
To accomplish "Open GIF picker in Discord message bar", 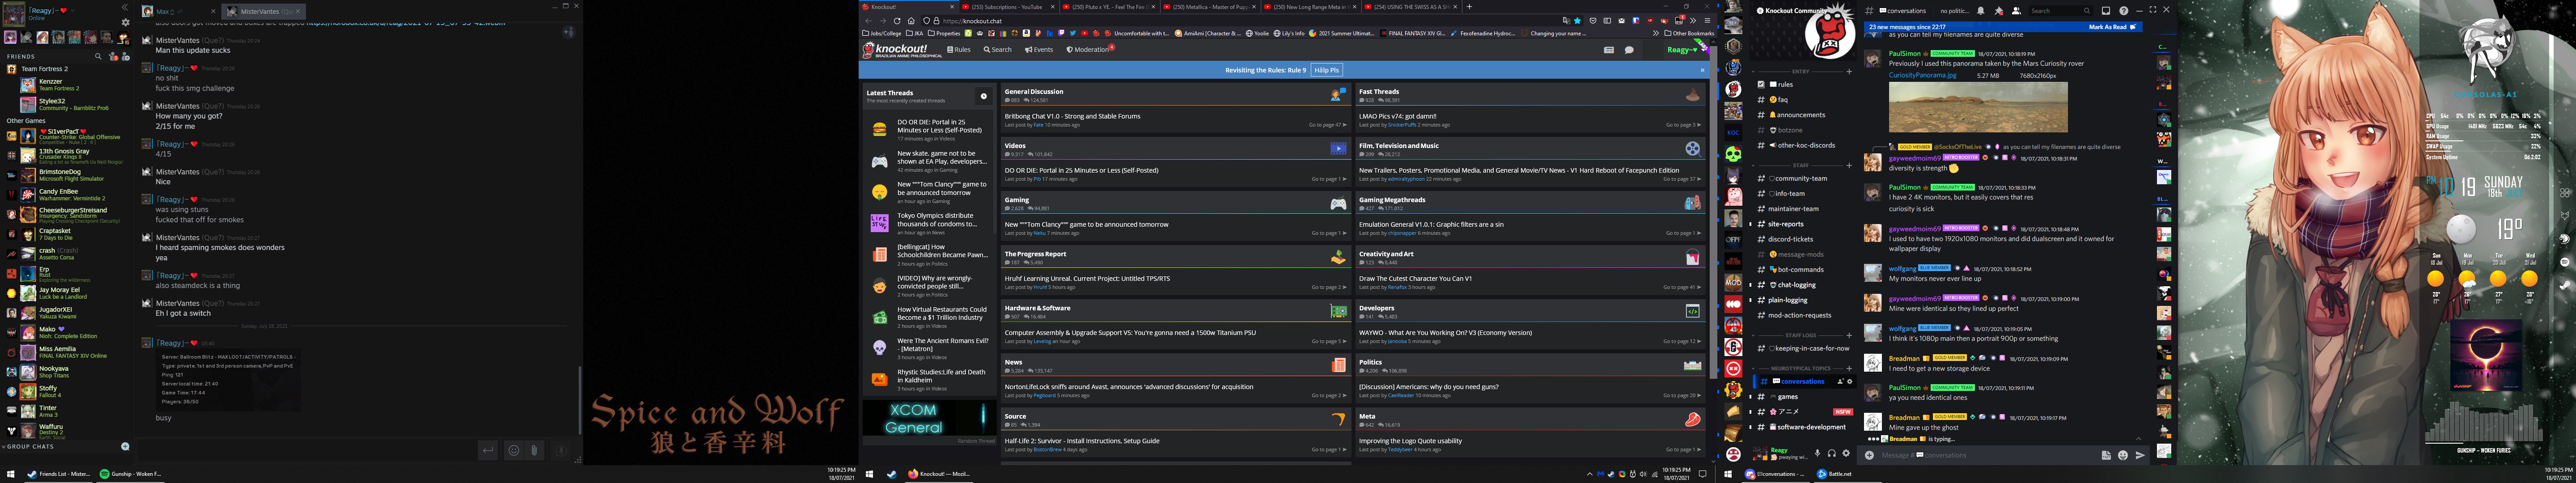I will 2106,455.
